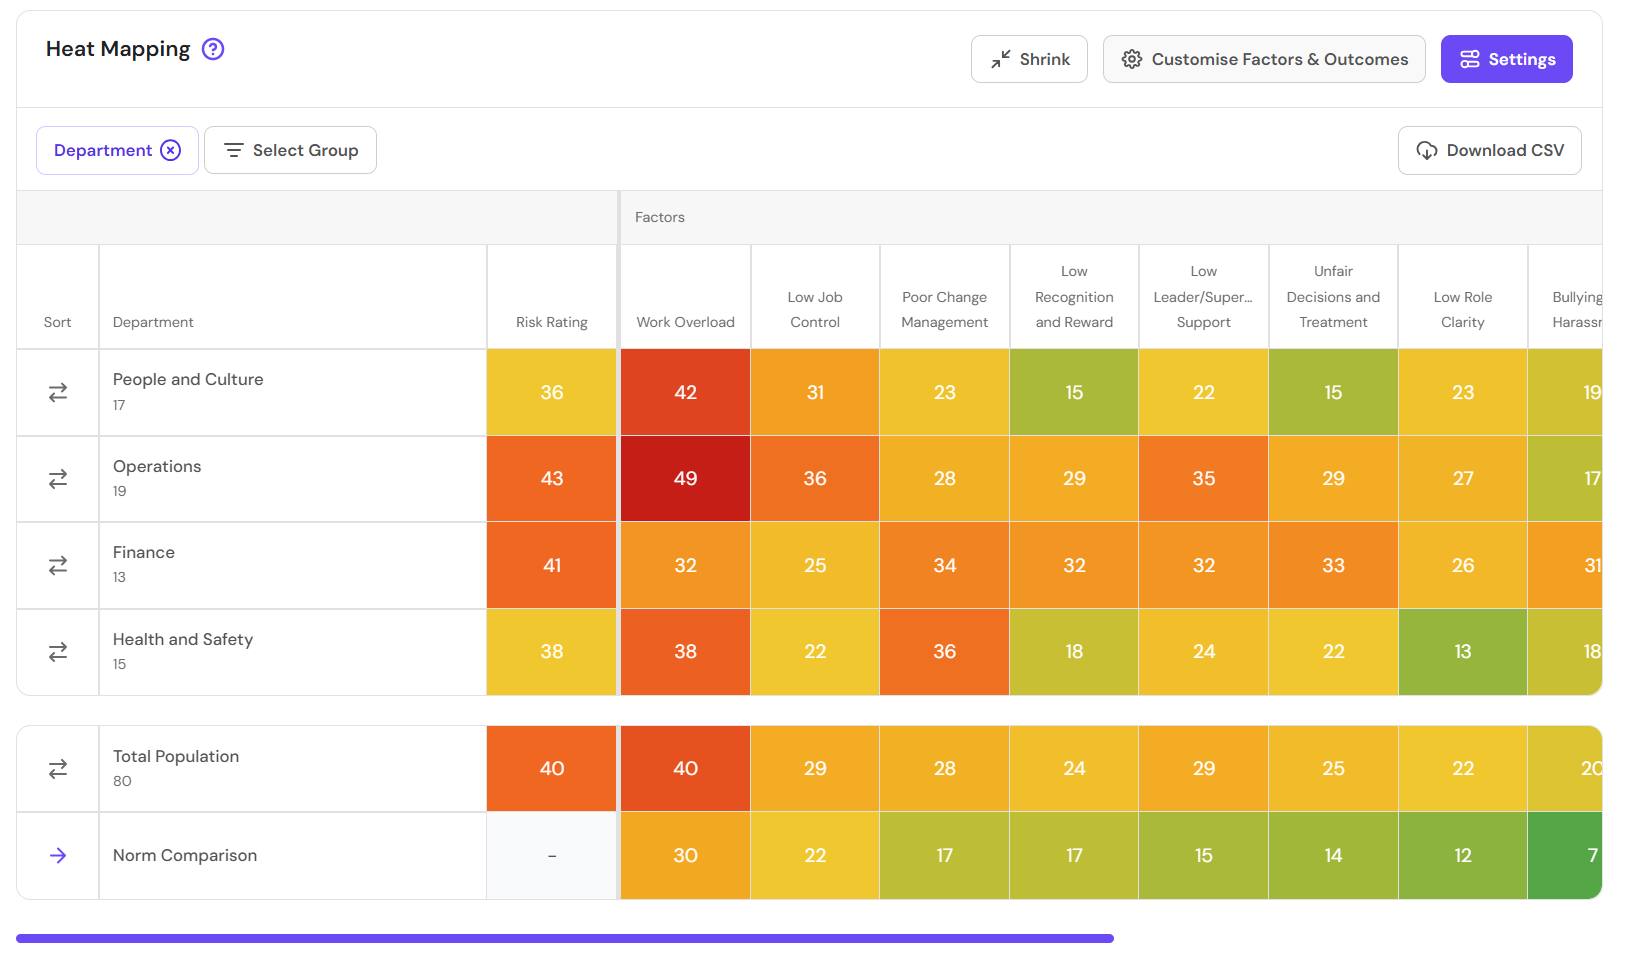The height and width of the screenshot is (957, 1627).
Task: Click the Finance Risk Rating cell showing 41
Action: tap(551, 565)
